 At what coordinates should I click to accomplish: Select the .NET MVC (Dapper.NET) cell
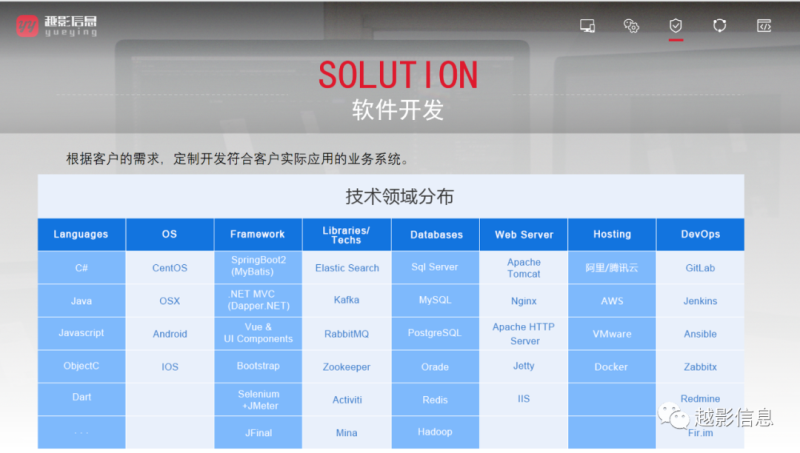click(258, 300)
